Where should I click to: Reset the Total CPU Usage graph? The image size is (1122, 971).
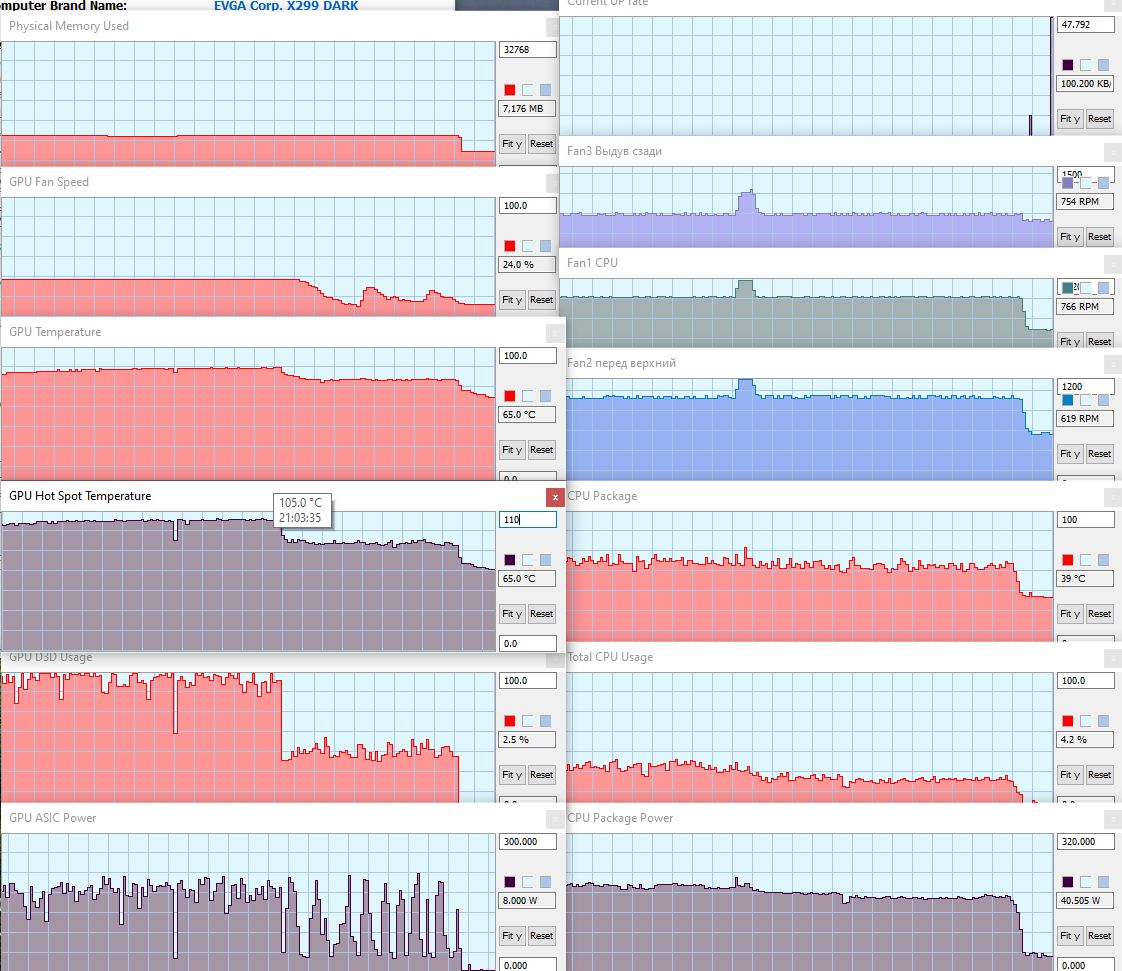(1100, 775)
